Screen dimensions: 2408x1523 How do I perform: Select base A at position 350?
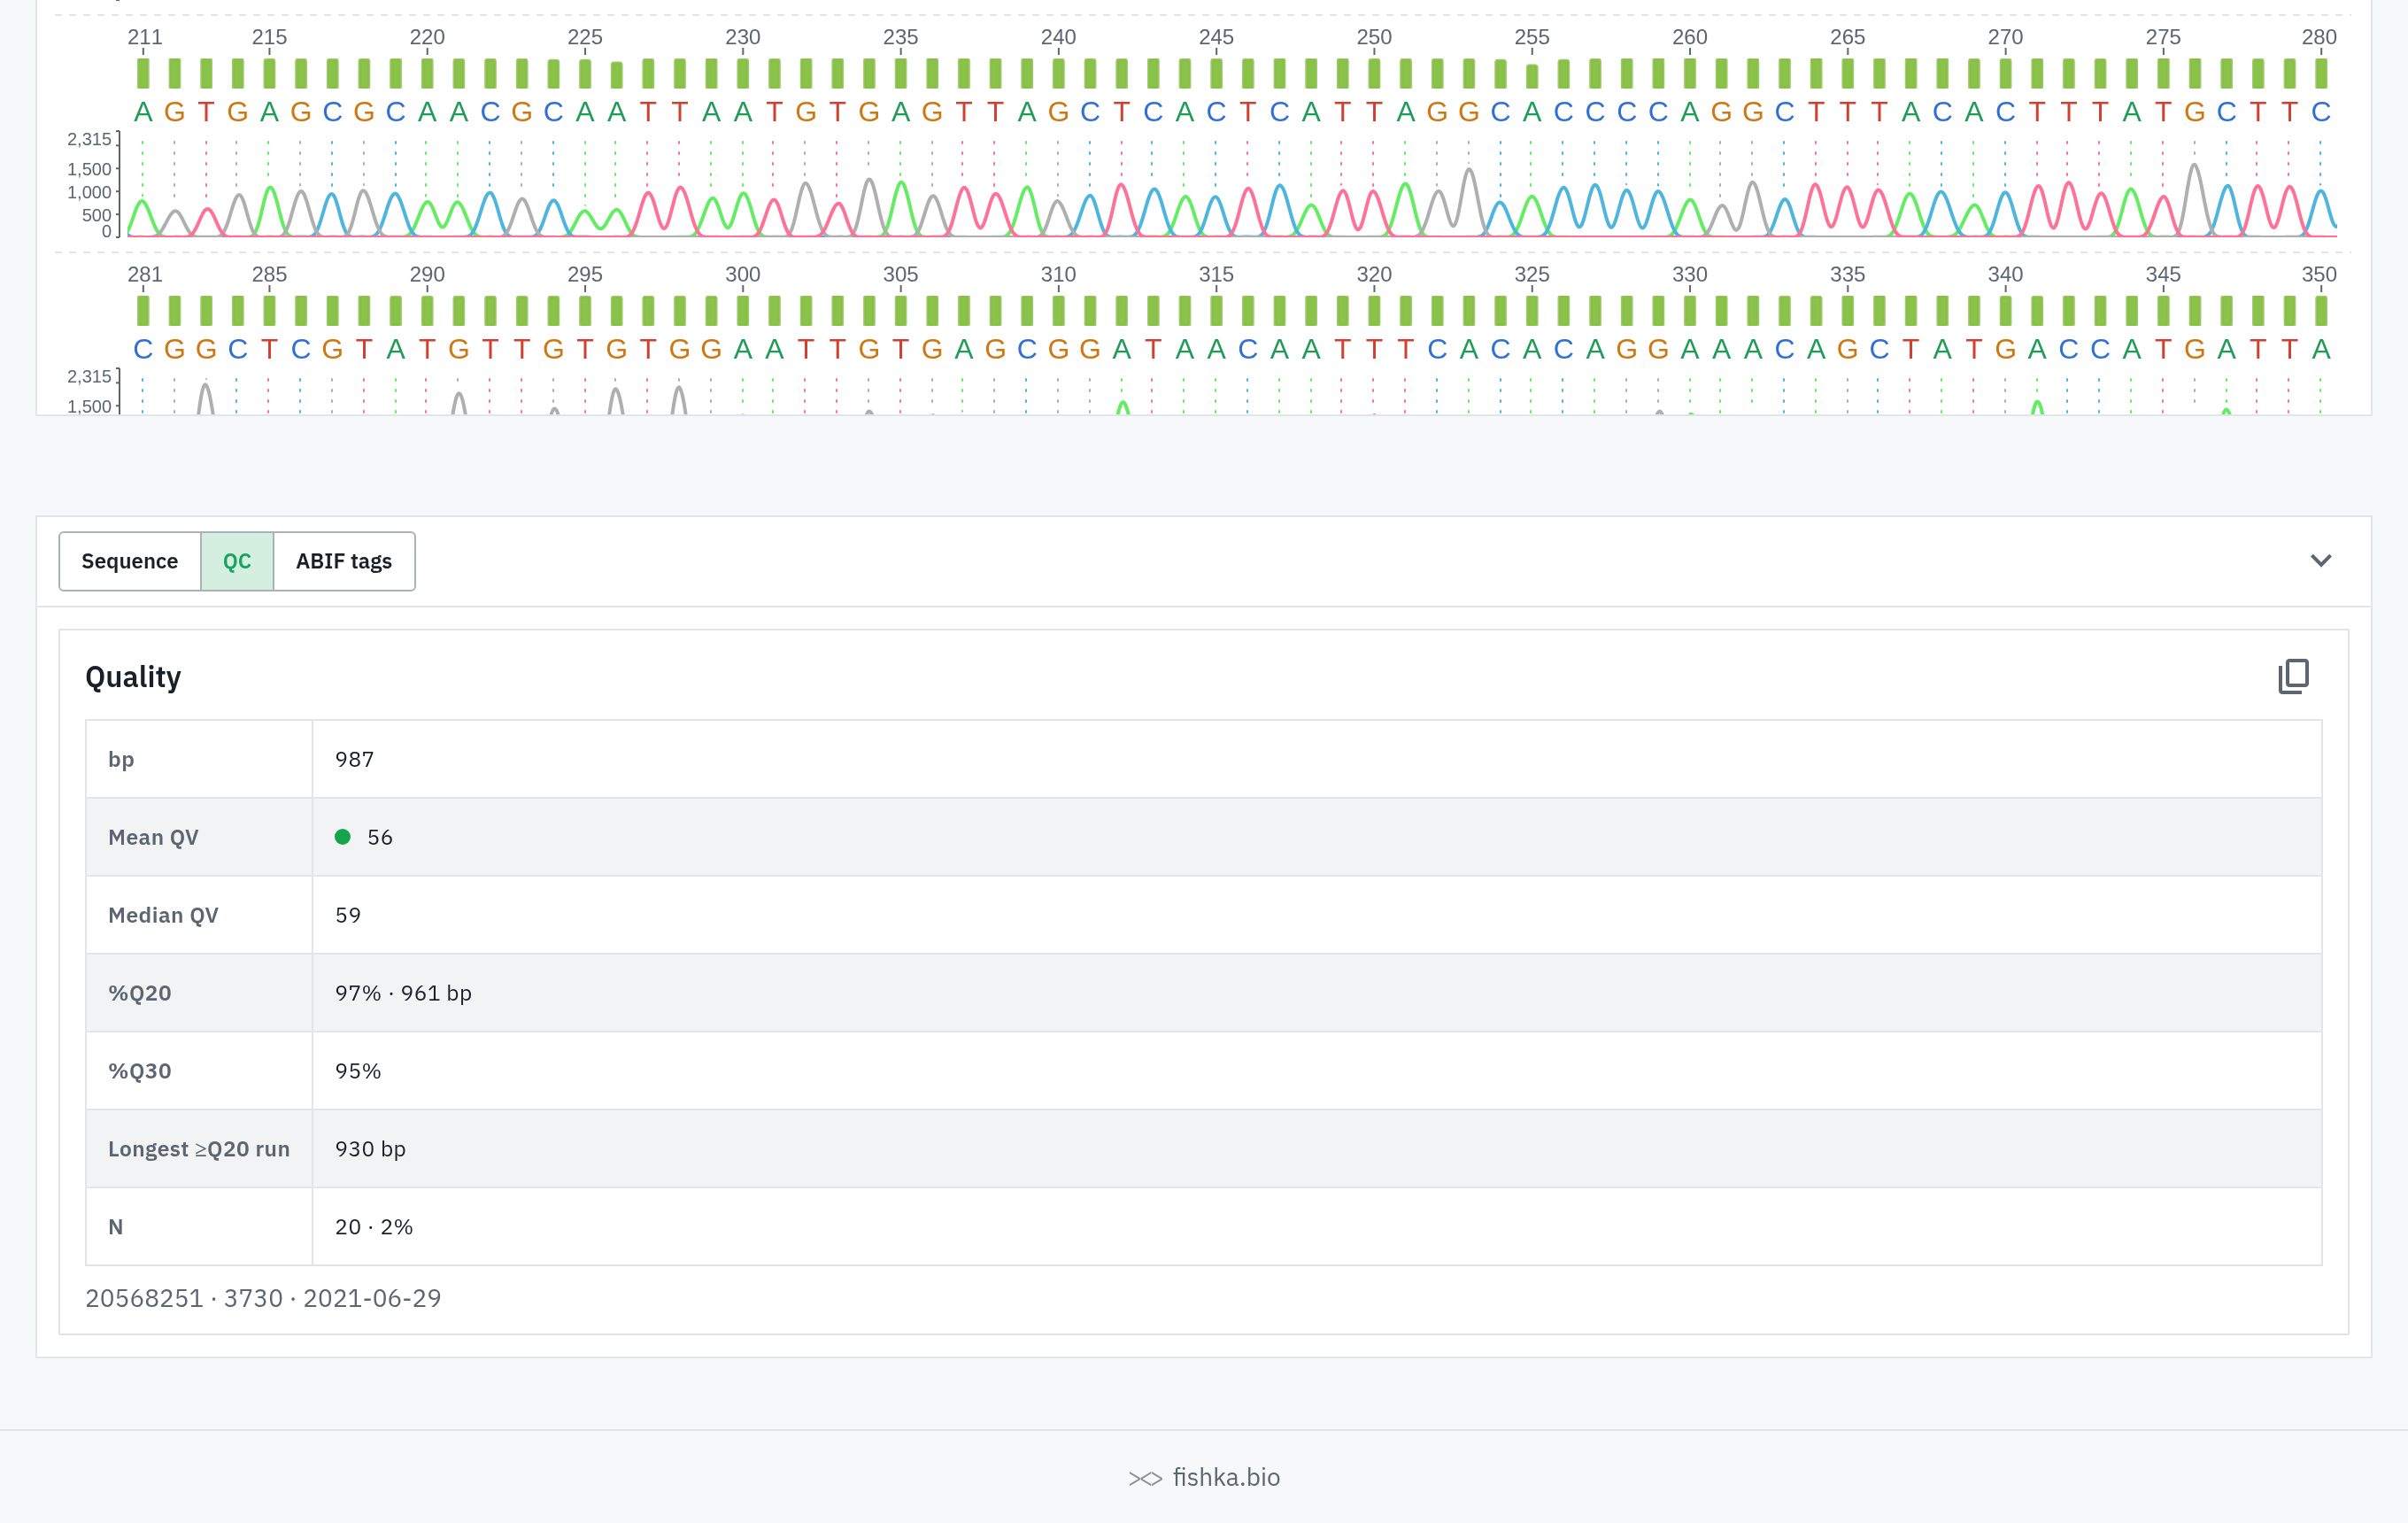2321,350
